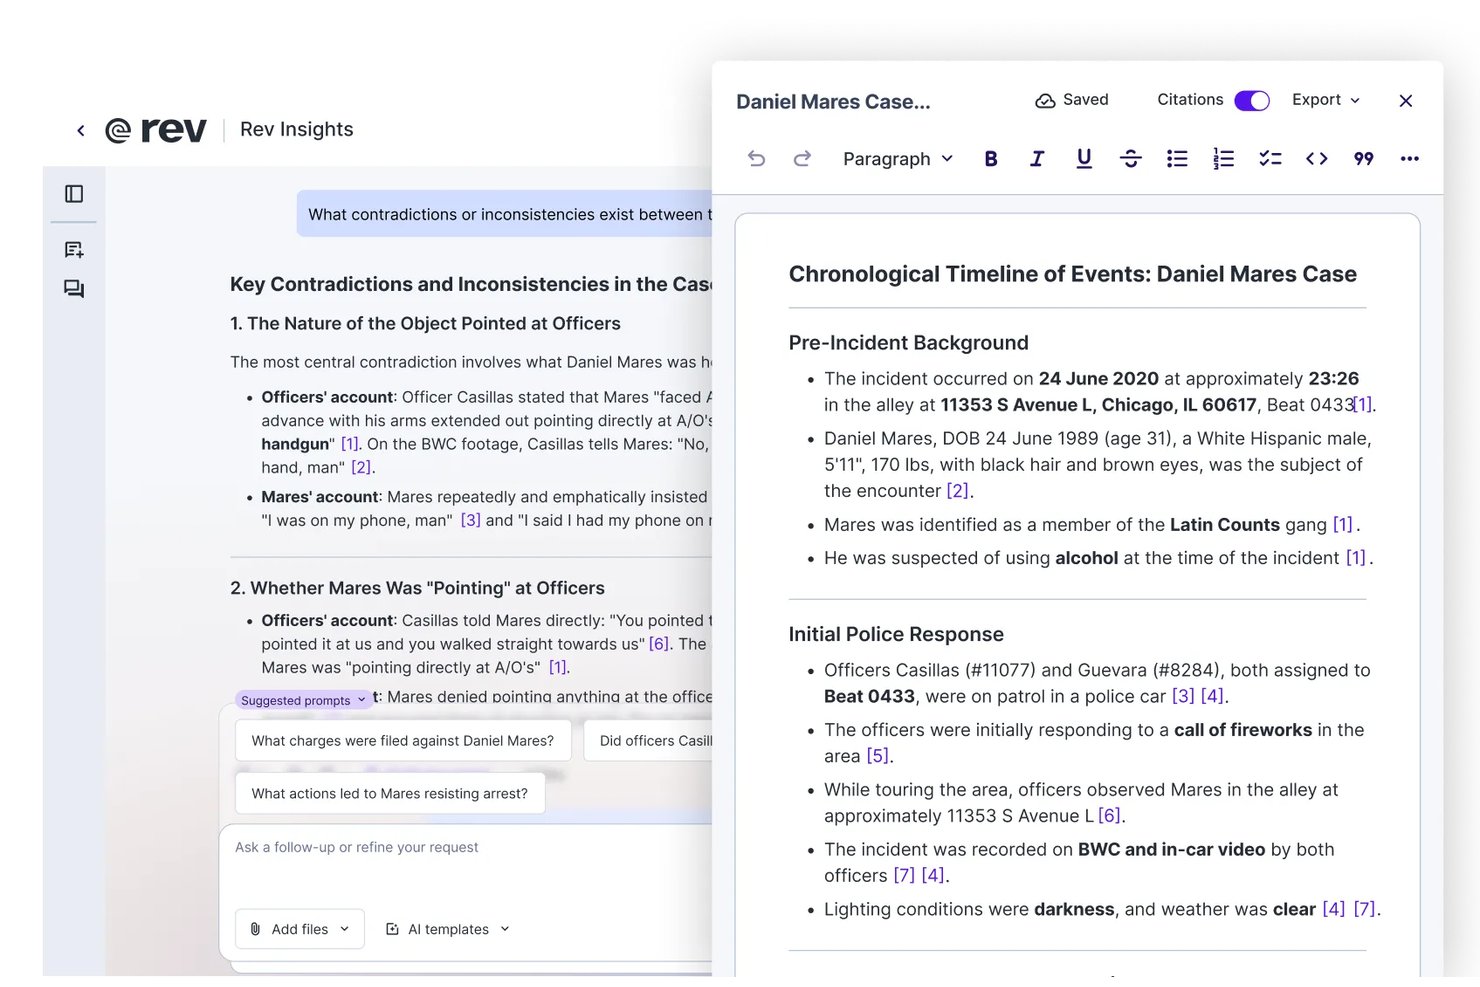
Task: Select prompt about actions leading to resisting arrest
Action: point(390,793)
